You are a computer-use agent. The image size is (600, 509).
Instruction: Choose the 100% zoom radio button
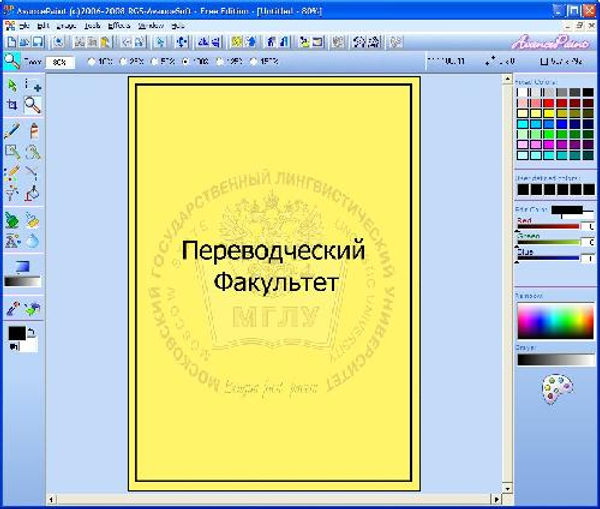pos(186,62)
